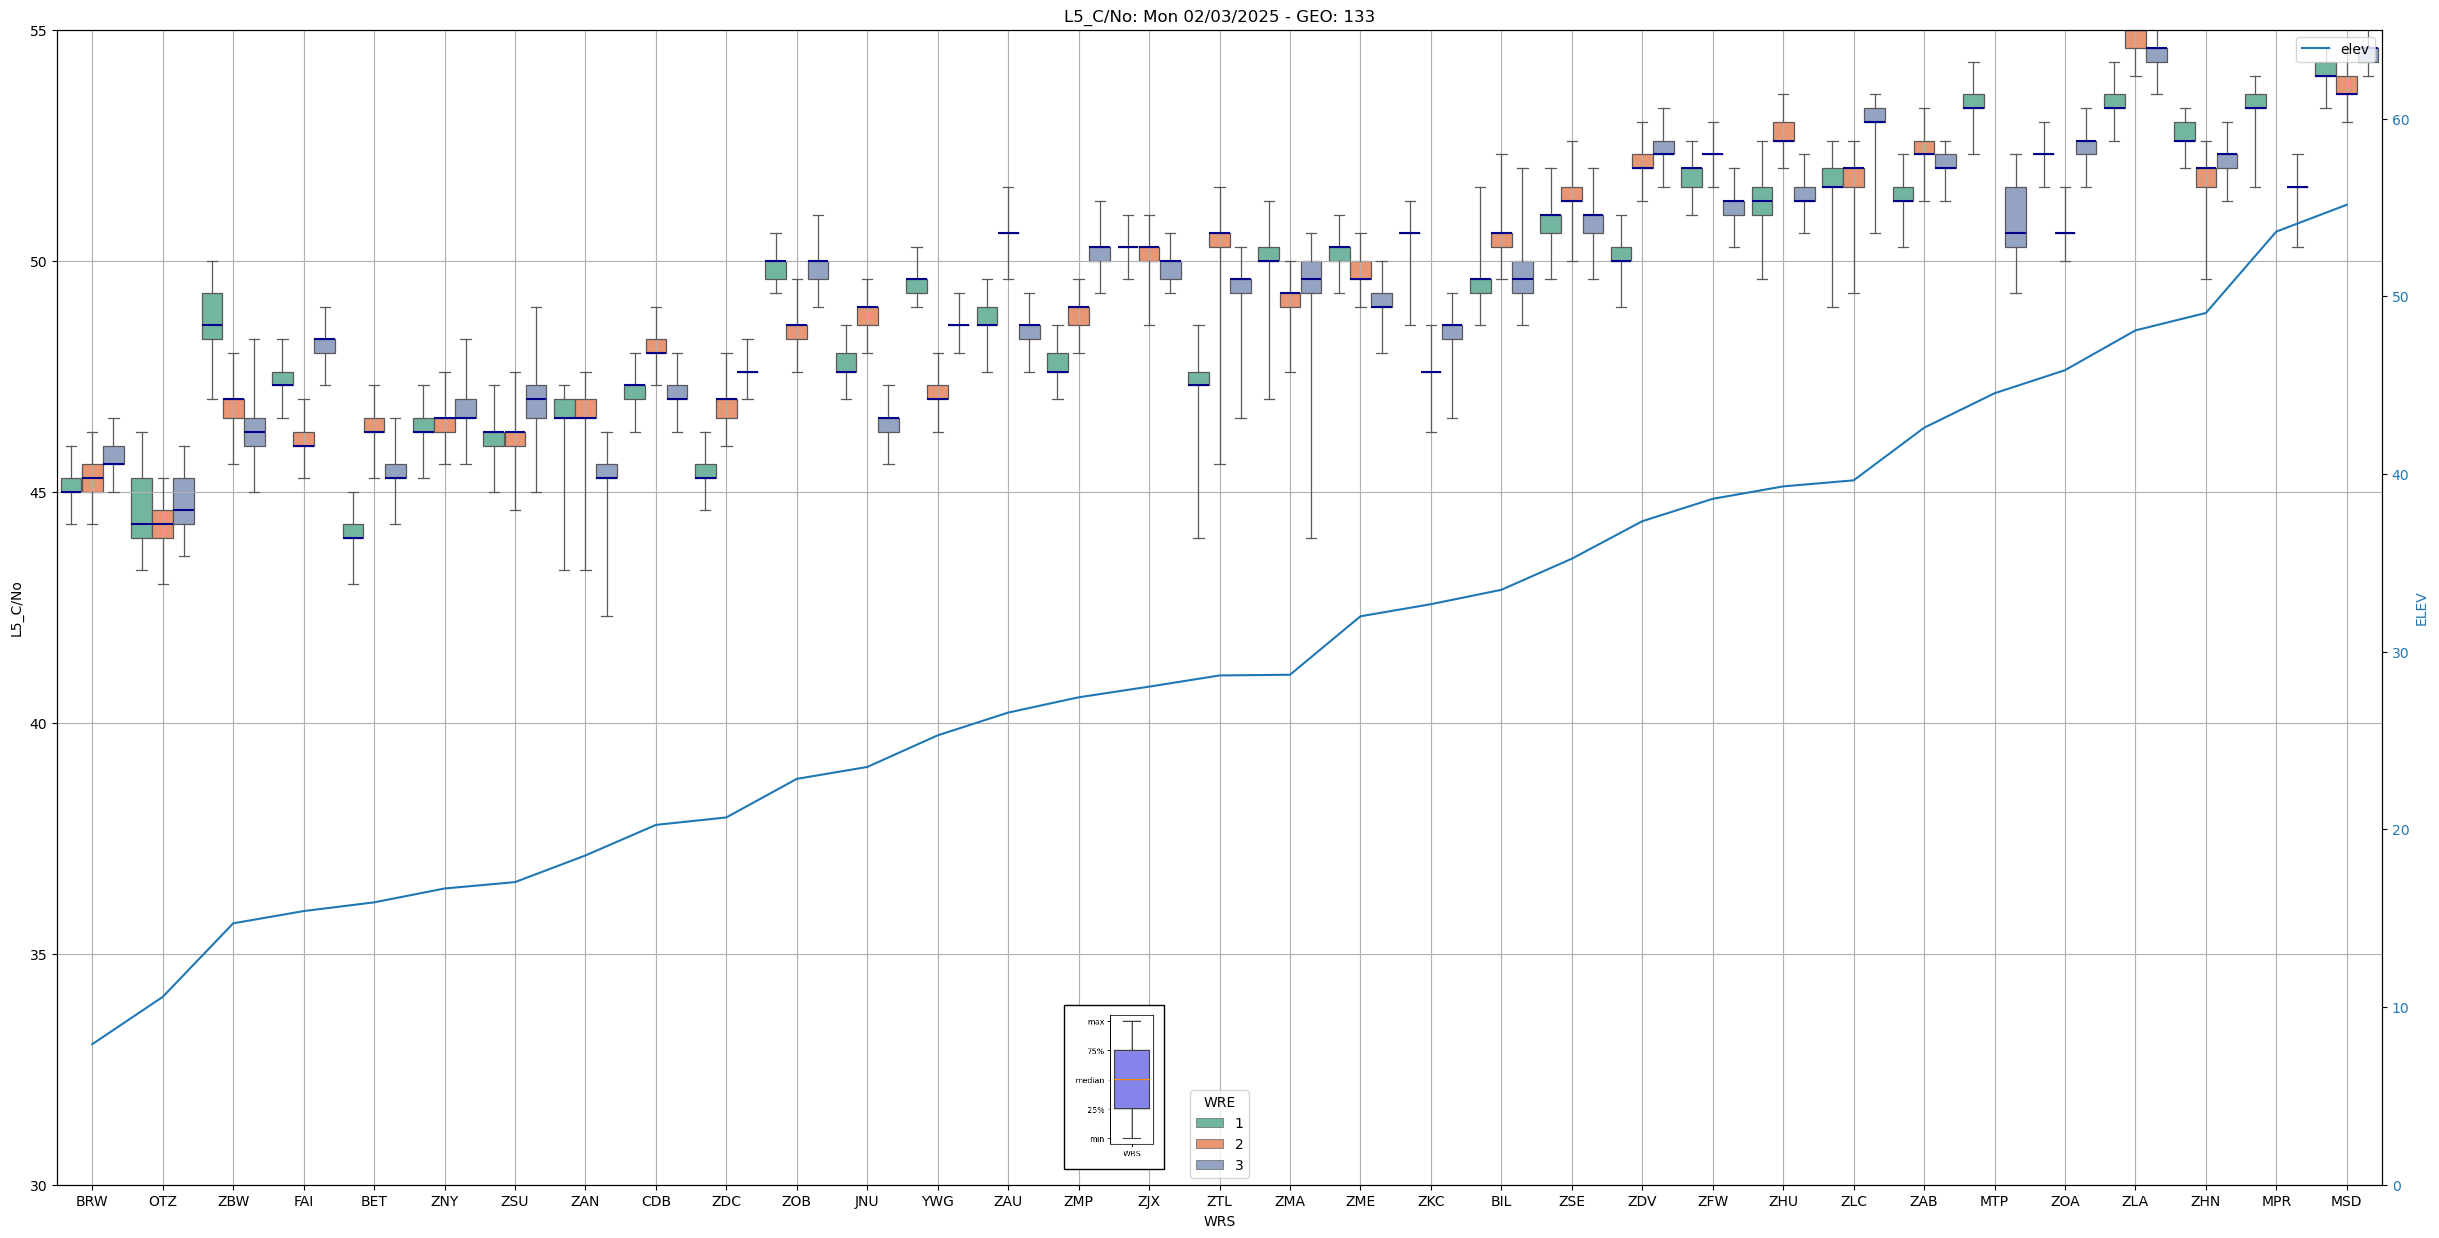
Task: Click the MSD station tick label
Action: pos(2346,1202)
